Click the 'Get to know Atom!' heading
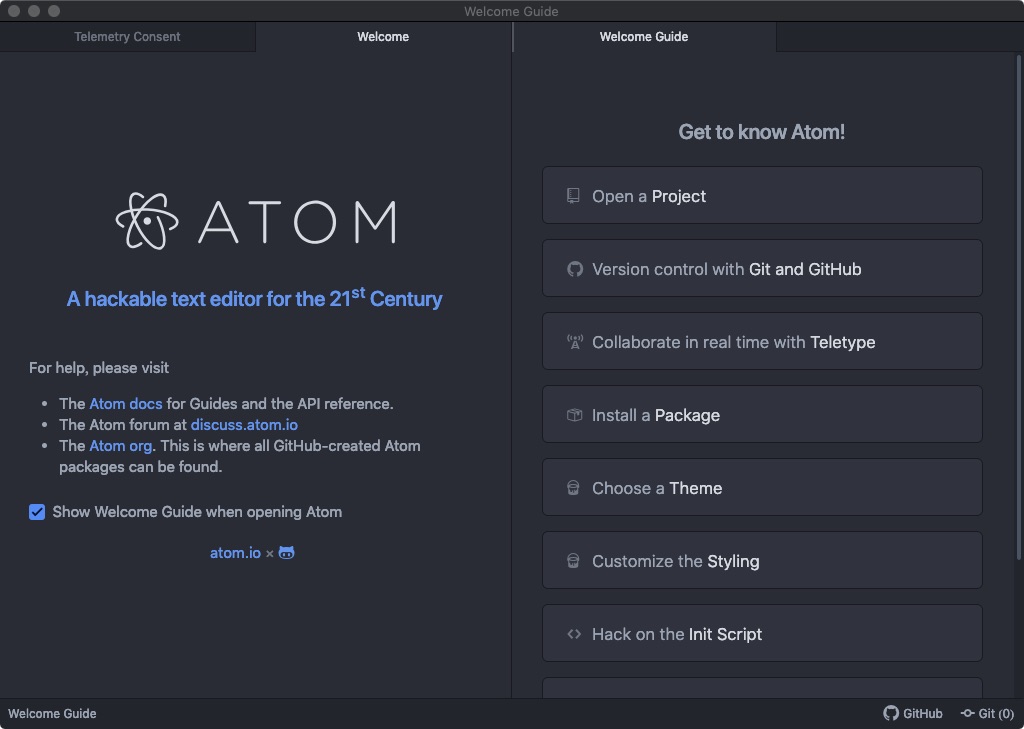This screenshot has height=729, width=1024. [x=761, y=132]
